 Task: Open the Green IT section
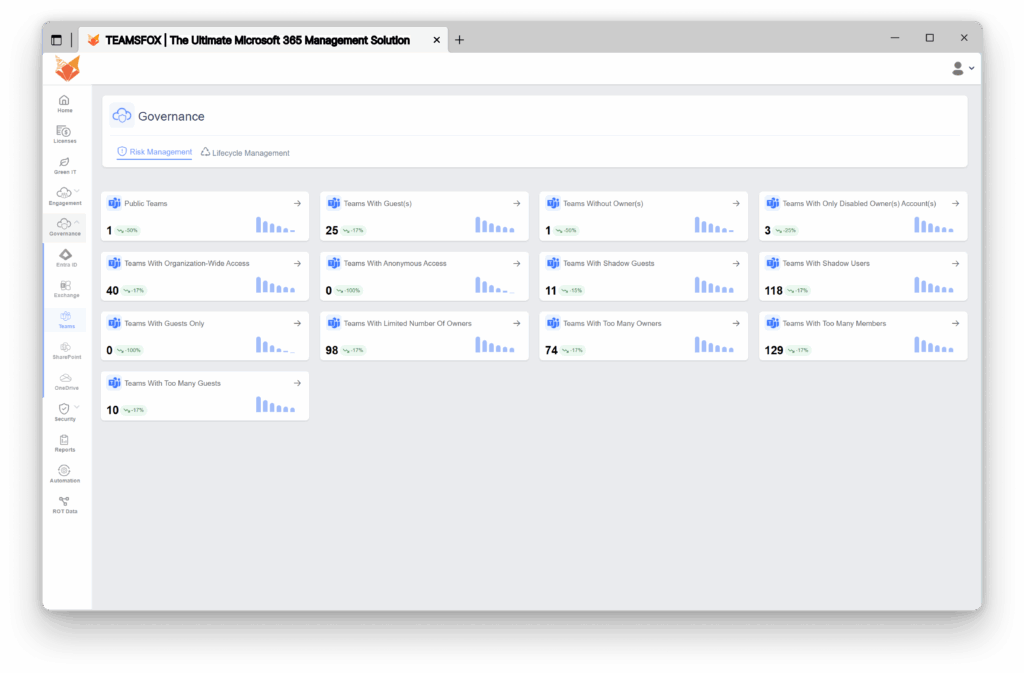tap(64, 165)
